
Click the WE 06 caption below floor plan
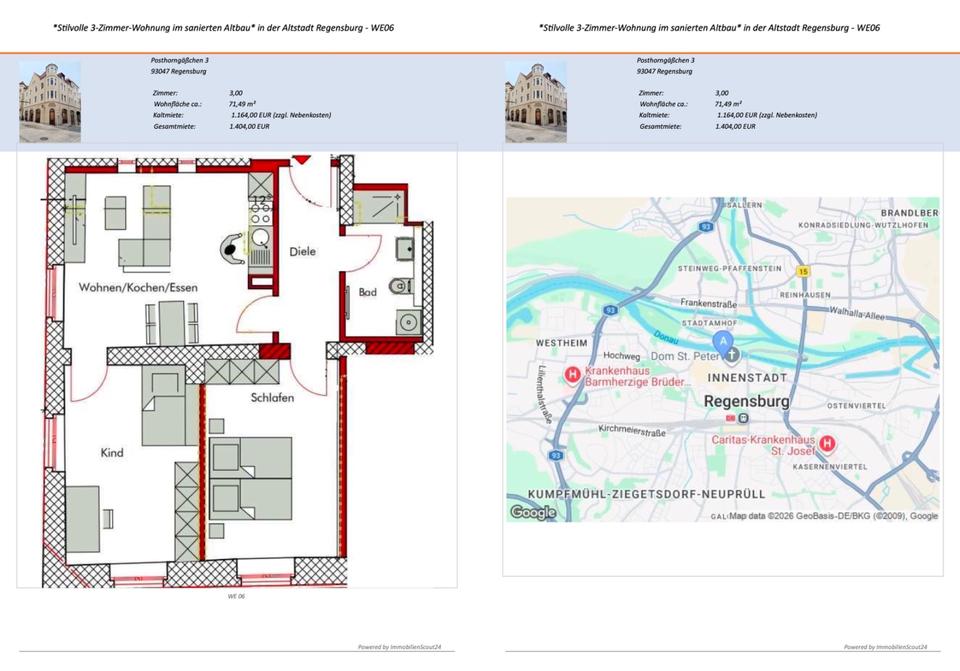coord(236,596)
